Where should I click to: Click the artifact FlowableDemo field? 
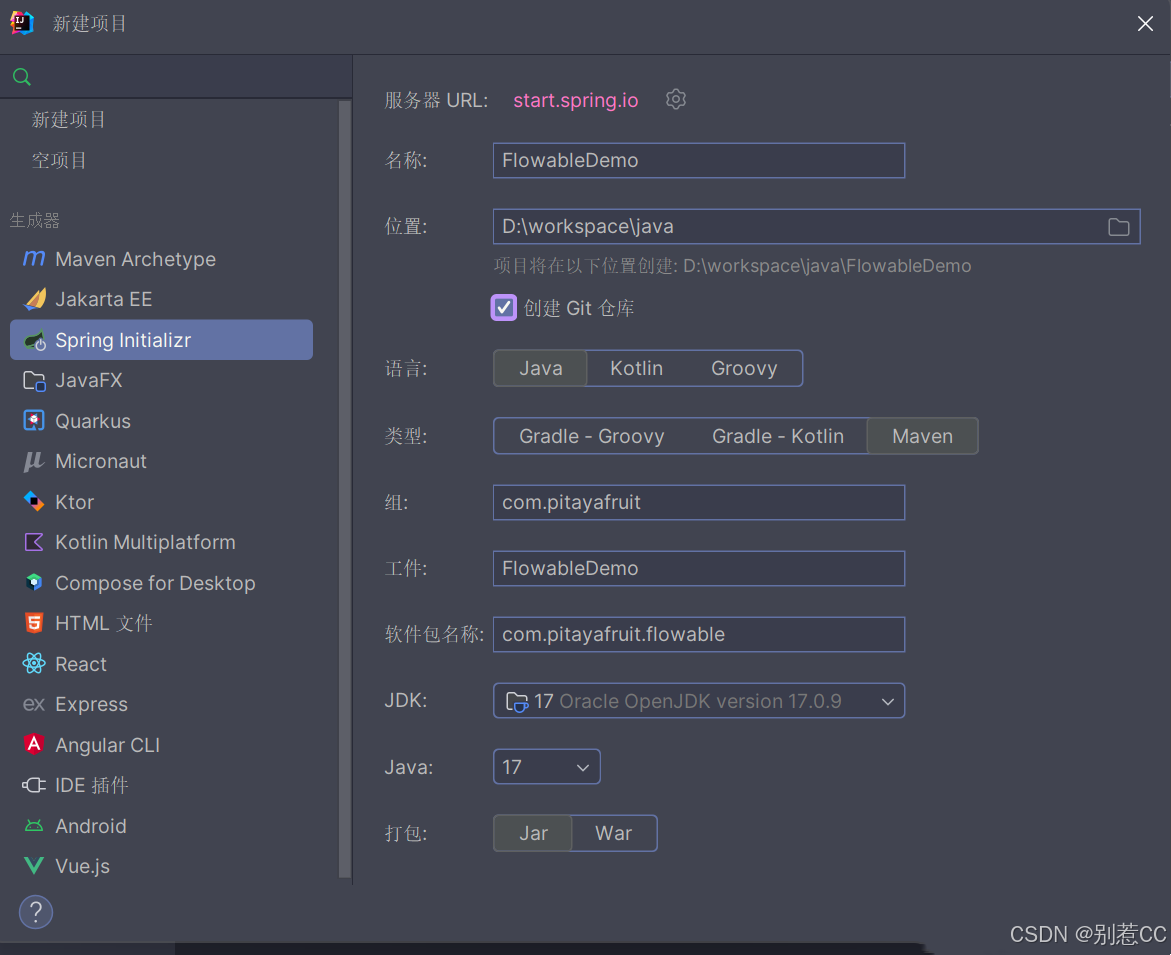[699, 568]
